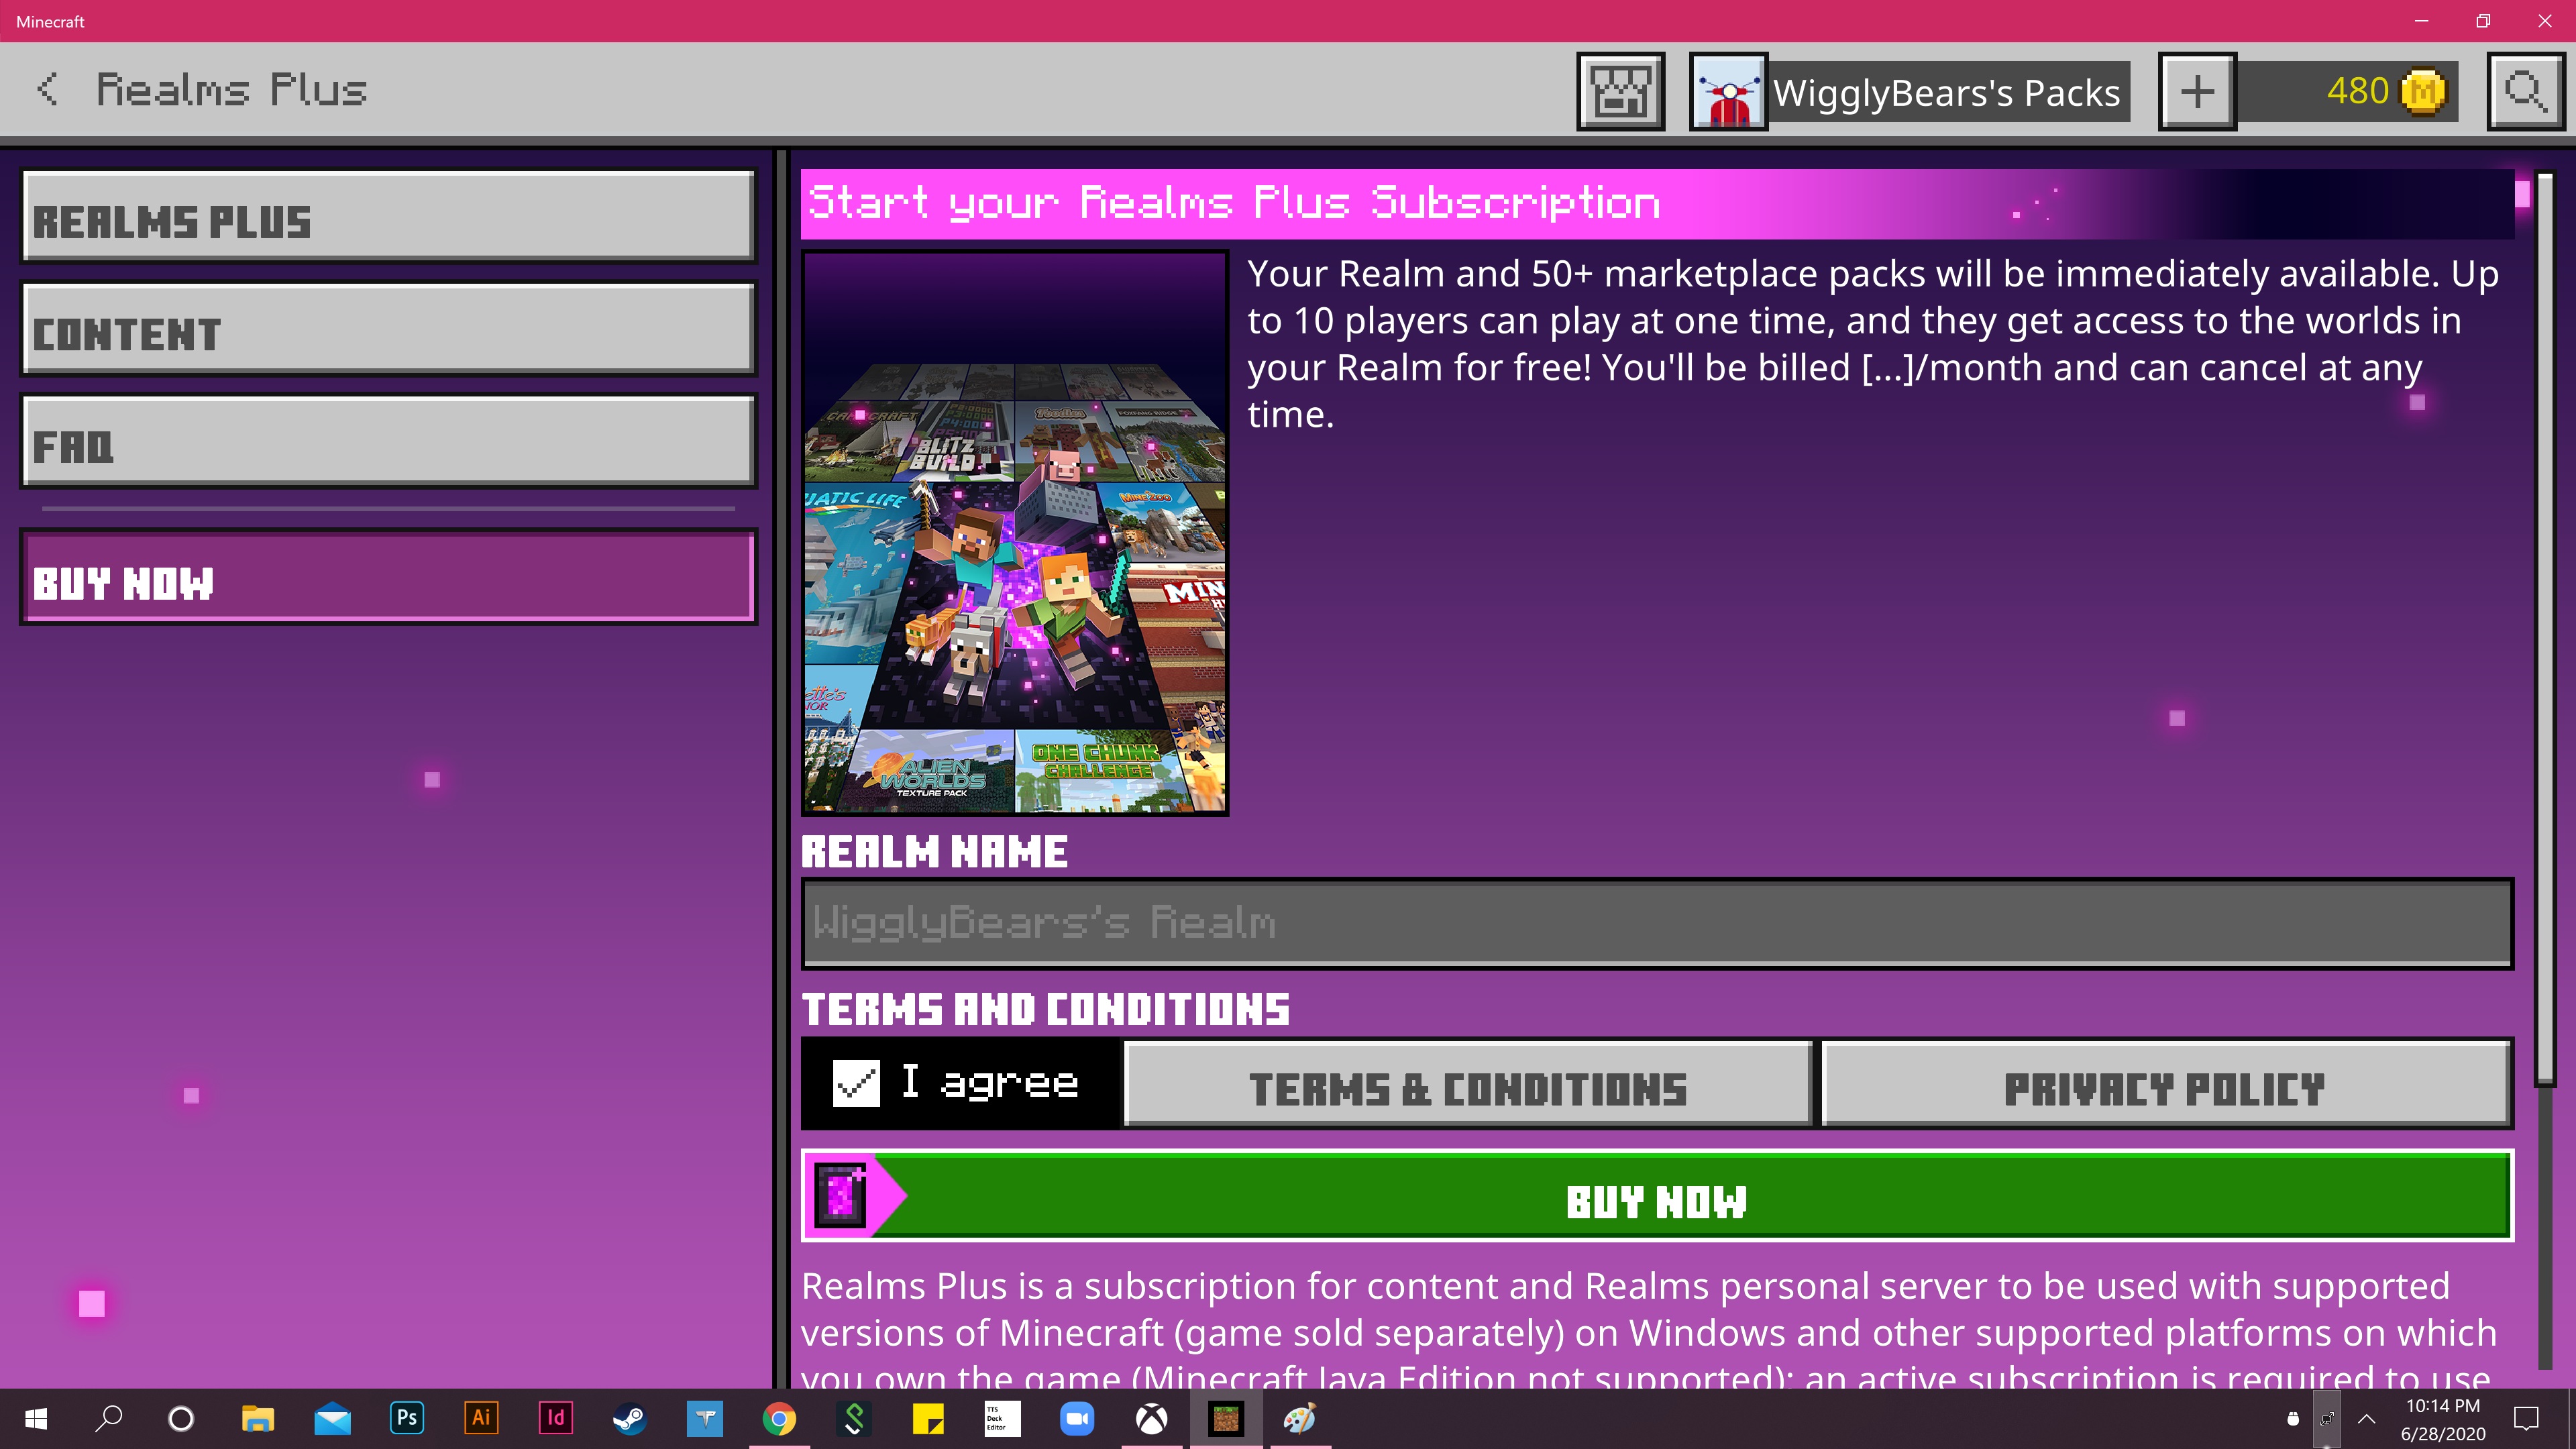This screenshot has height=1449, width=2576.
Task: Open the Terms & Conditions button
Action: [x=1467, y=1086]
